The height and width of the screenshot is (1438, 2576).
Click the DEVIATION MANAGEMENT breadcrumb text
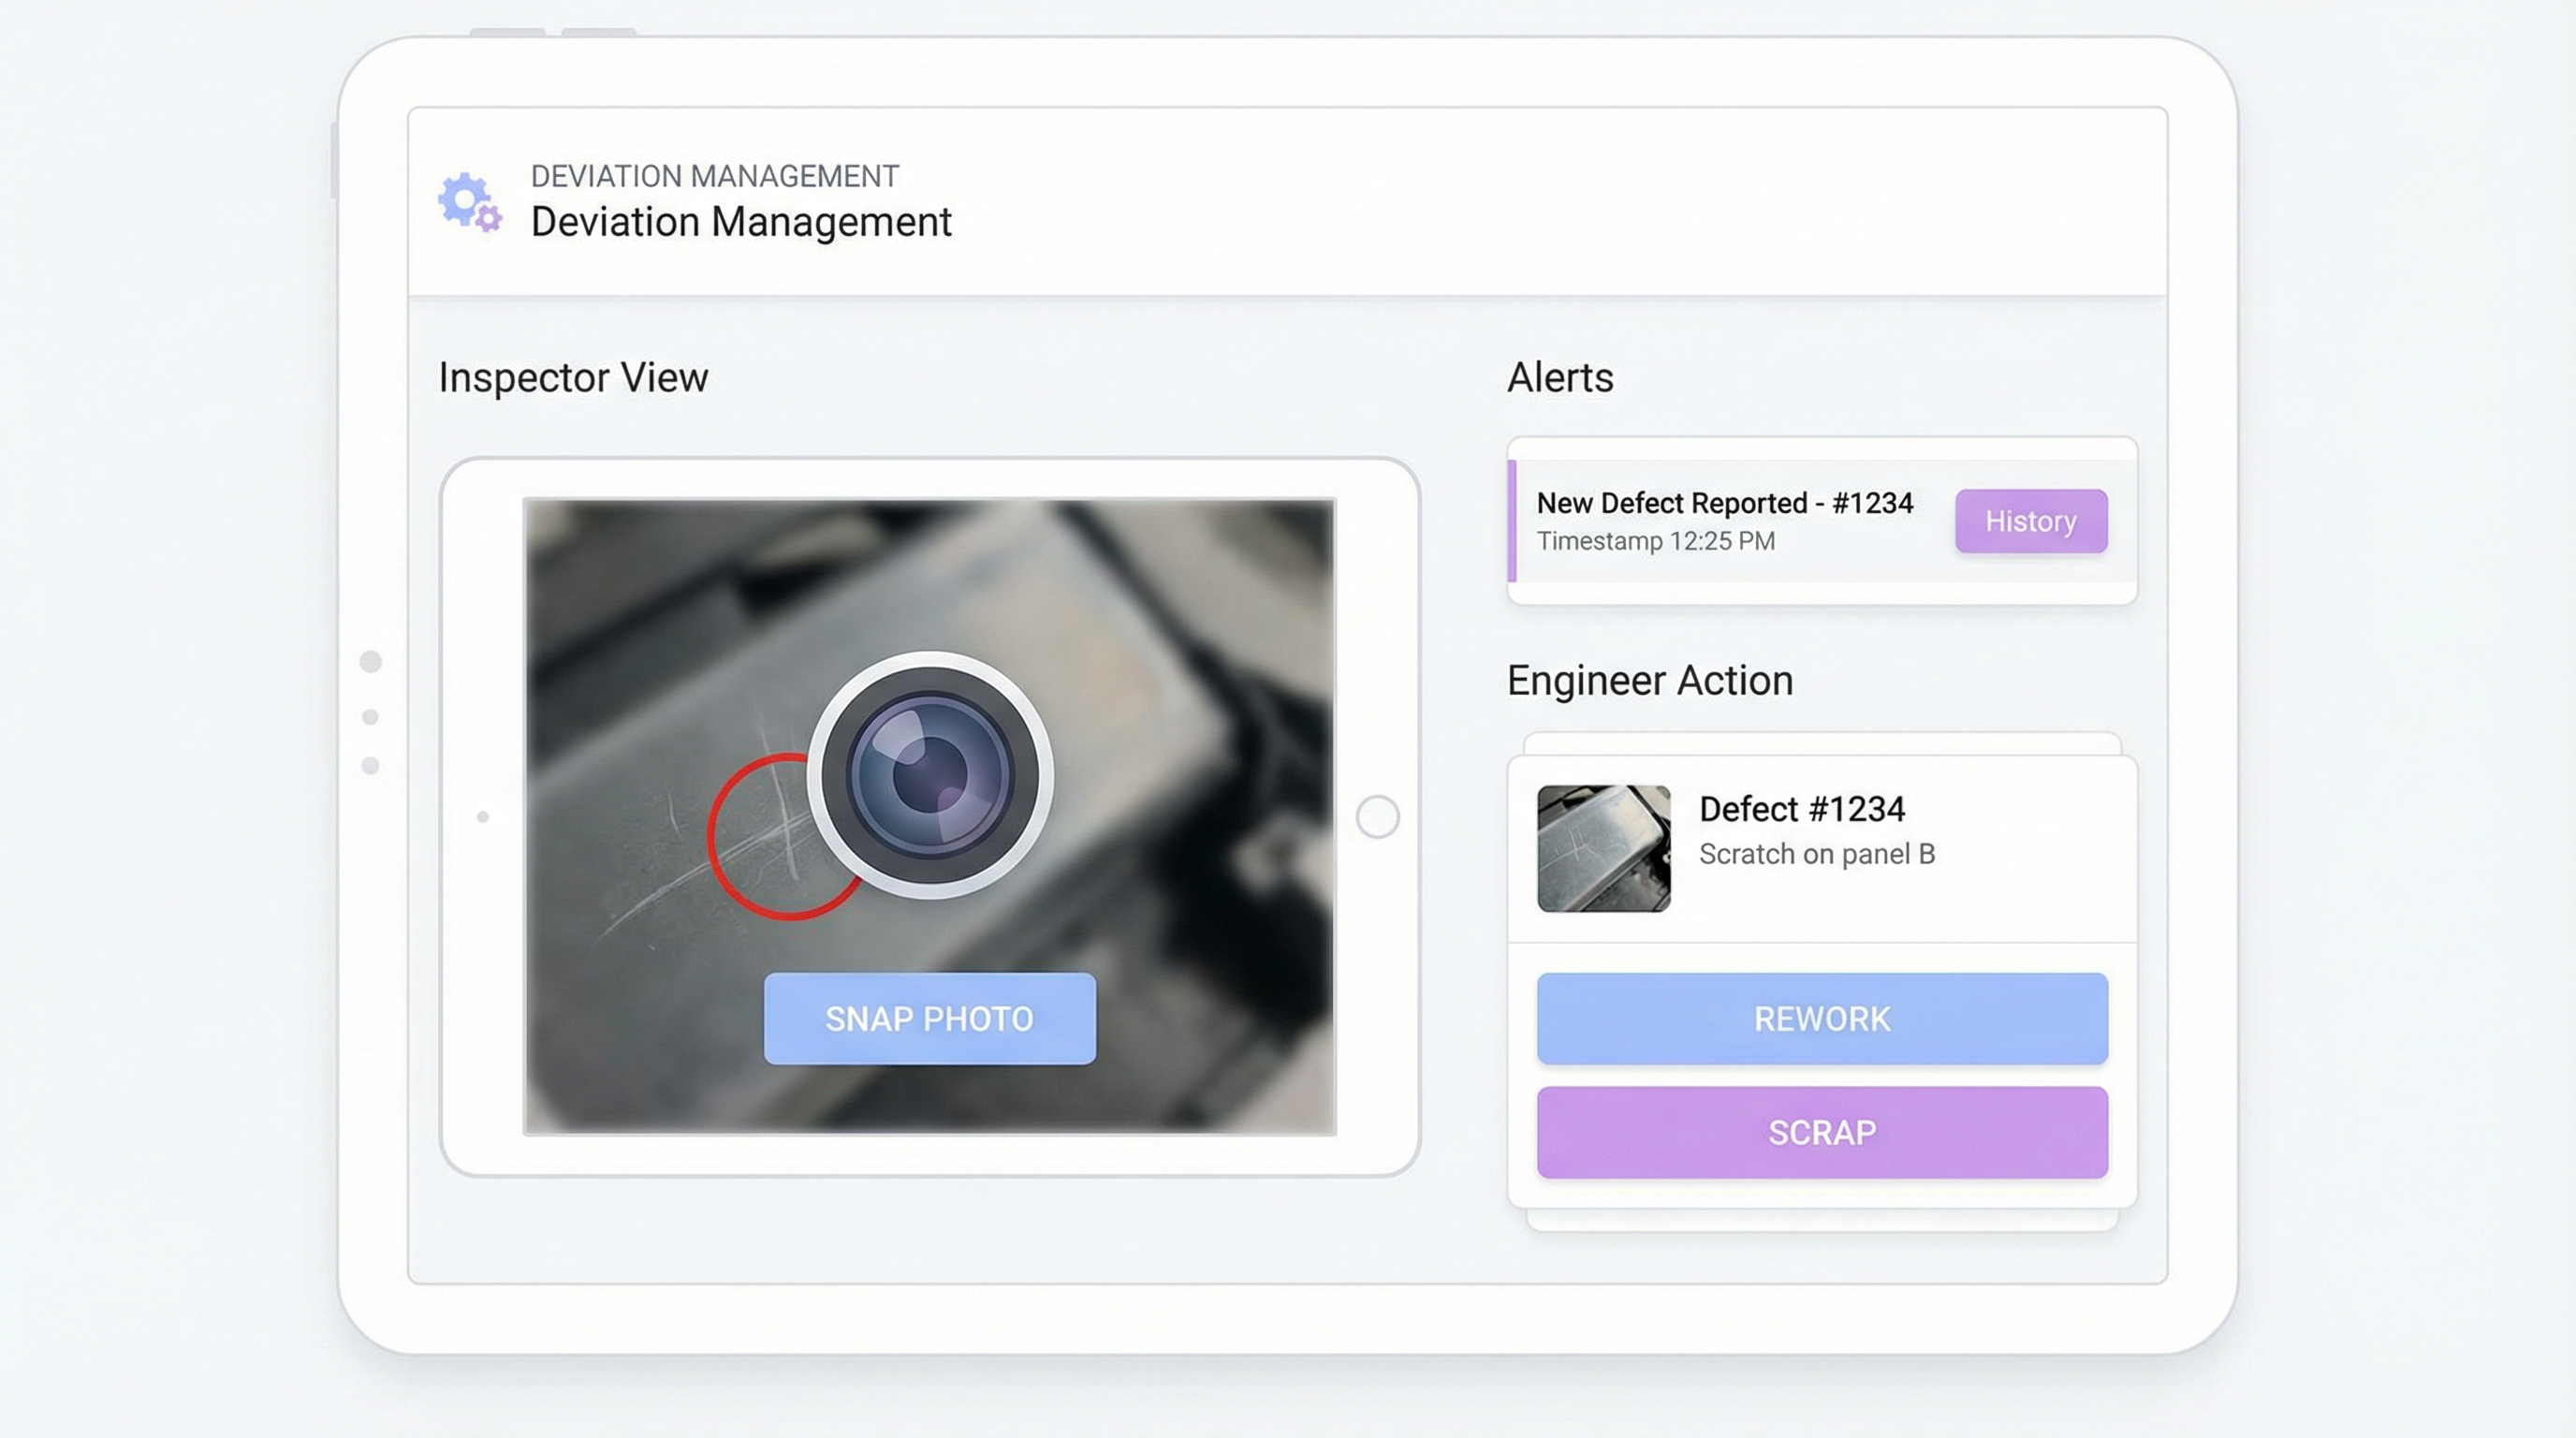(714, 176)
